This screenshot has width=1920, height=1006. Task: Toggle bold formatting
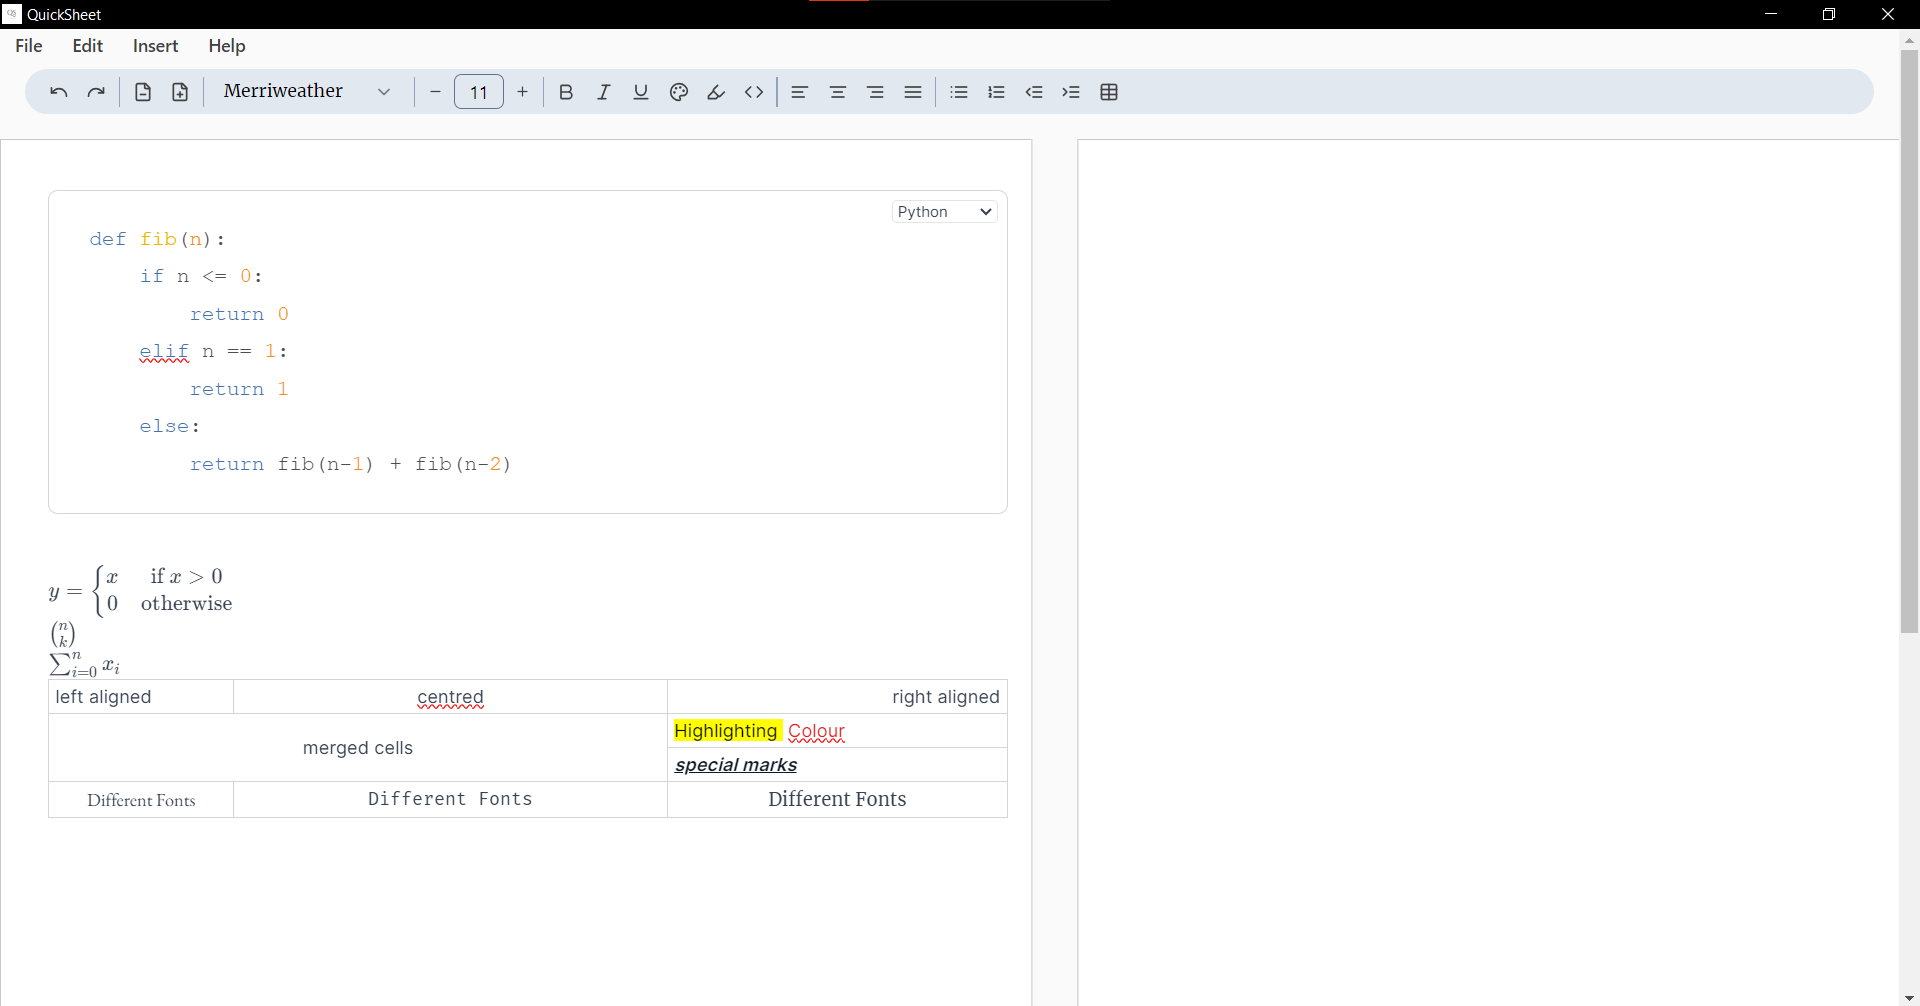coord(566,92)
